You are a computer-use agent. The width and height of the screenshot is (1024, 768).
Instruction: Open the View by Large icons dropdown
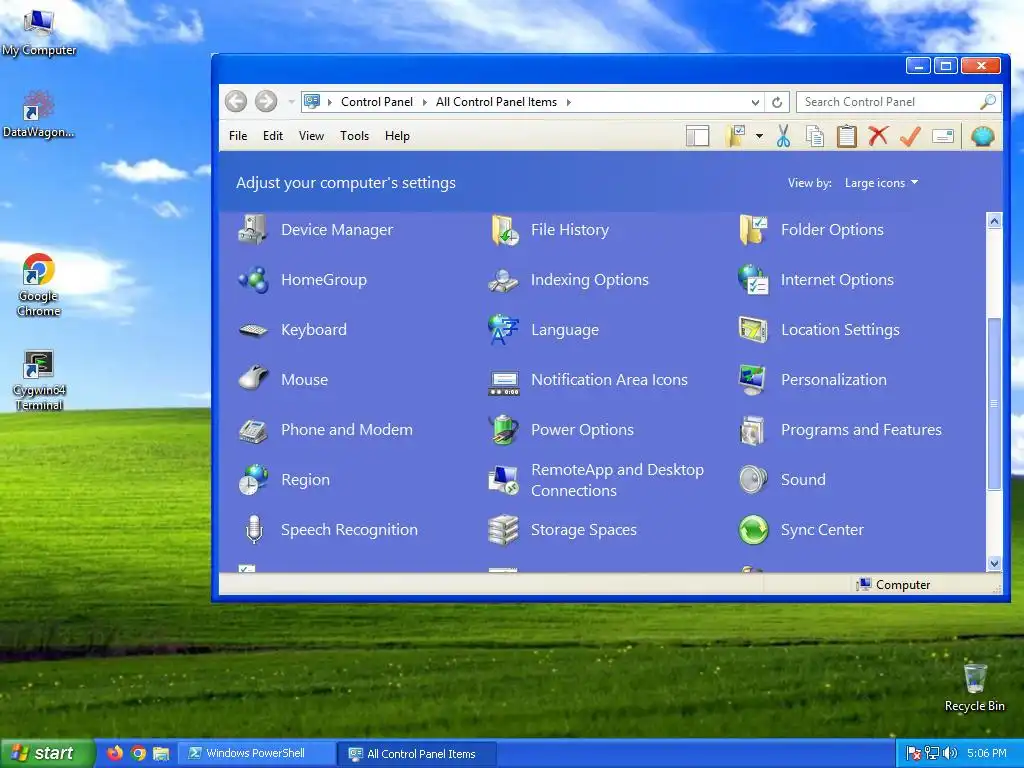pos(881,183)
